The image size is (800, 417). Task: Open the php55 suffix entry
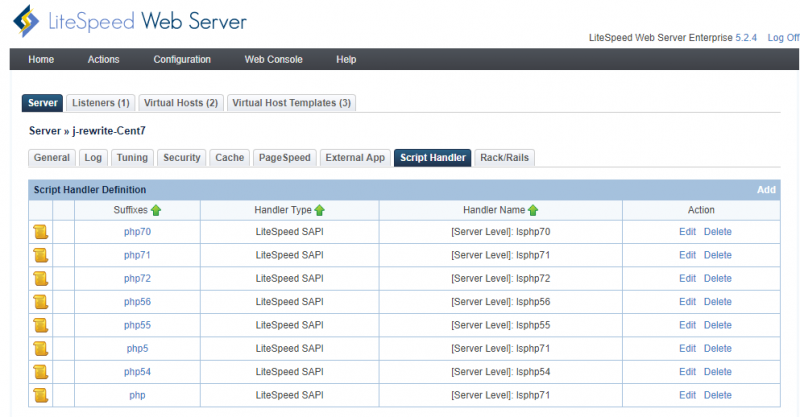(x=137, y=325)
